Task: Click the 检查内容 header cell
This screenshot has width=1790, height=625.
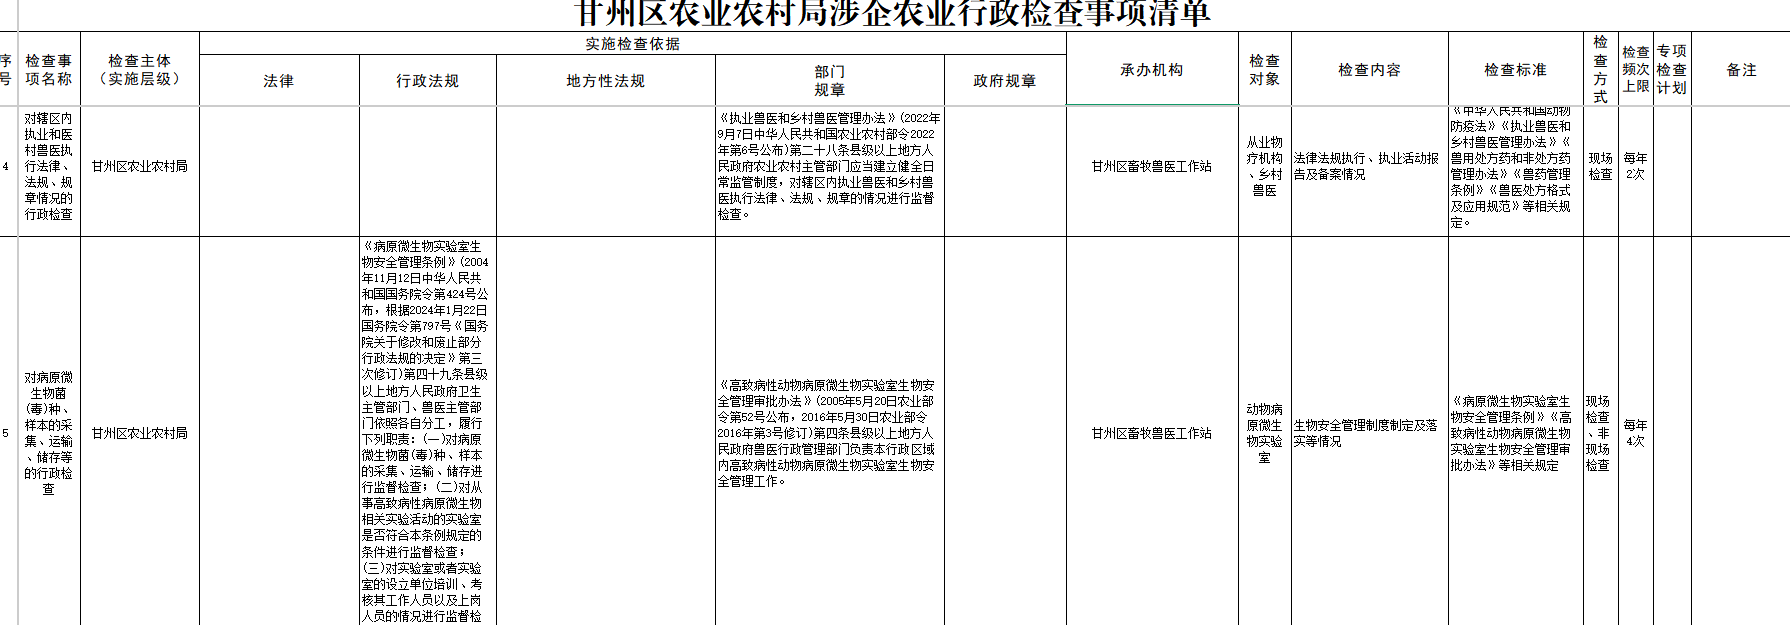Action: coord(1369,70)
